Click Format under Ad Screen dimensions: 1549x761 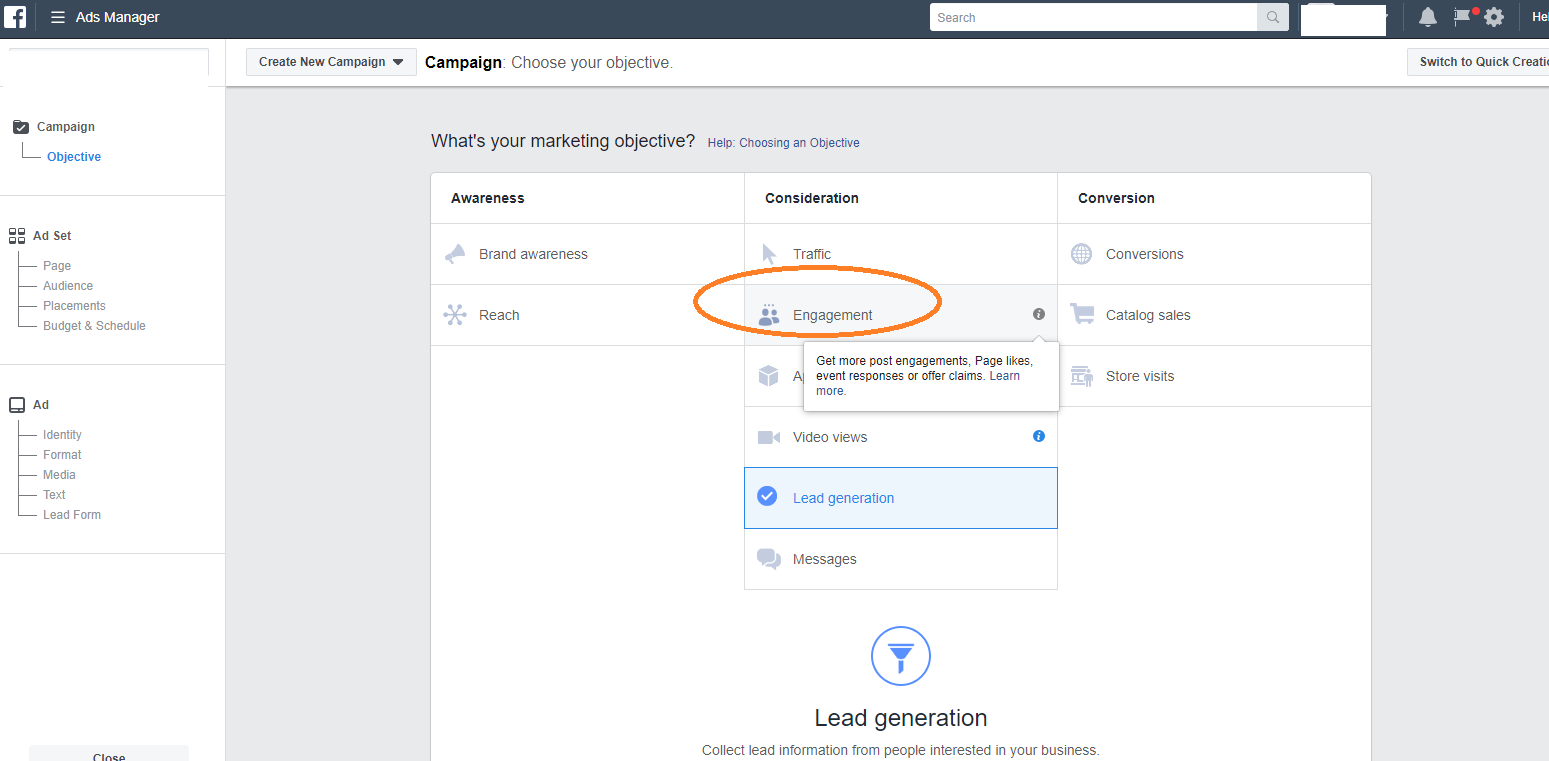(x=62, y=455)
